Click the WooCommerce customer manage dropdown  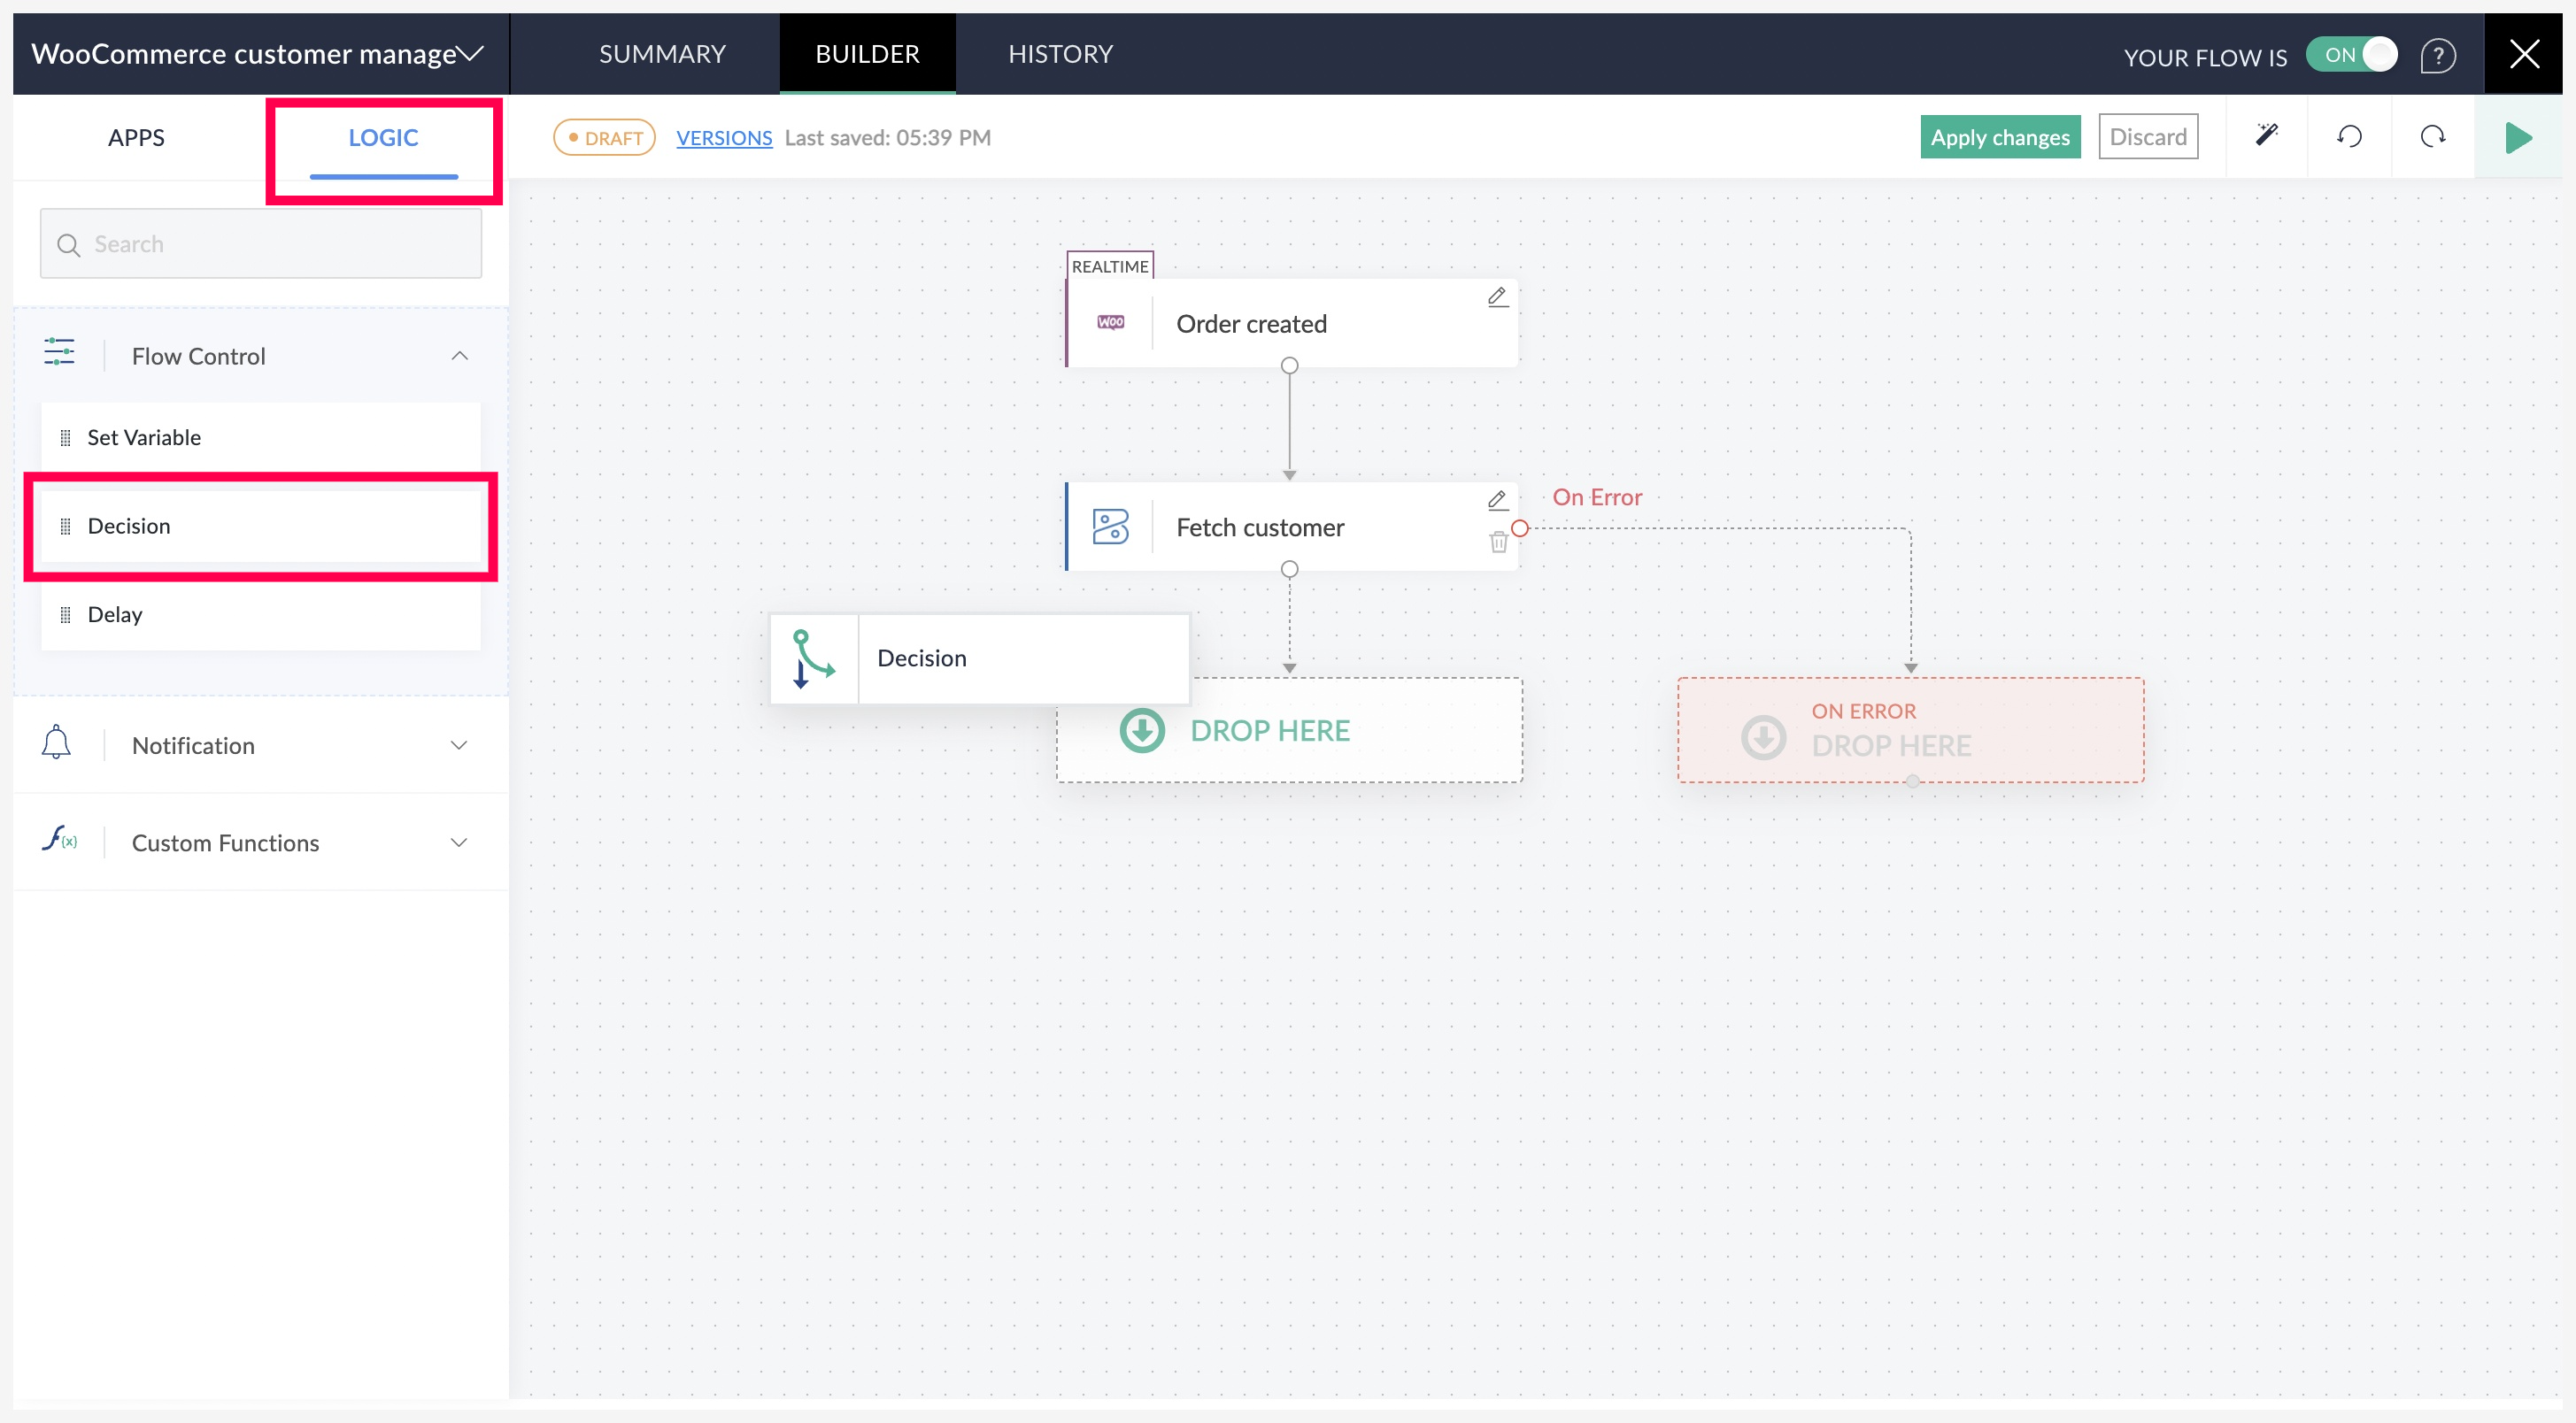click(258, 52)
